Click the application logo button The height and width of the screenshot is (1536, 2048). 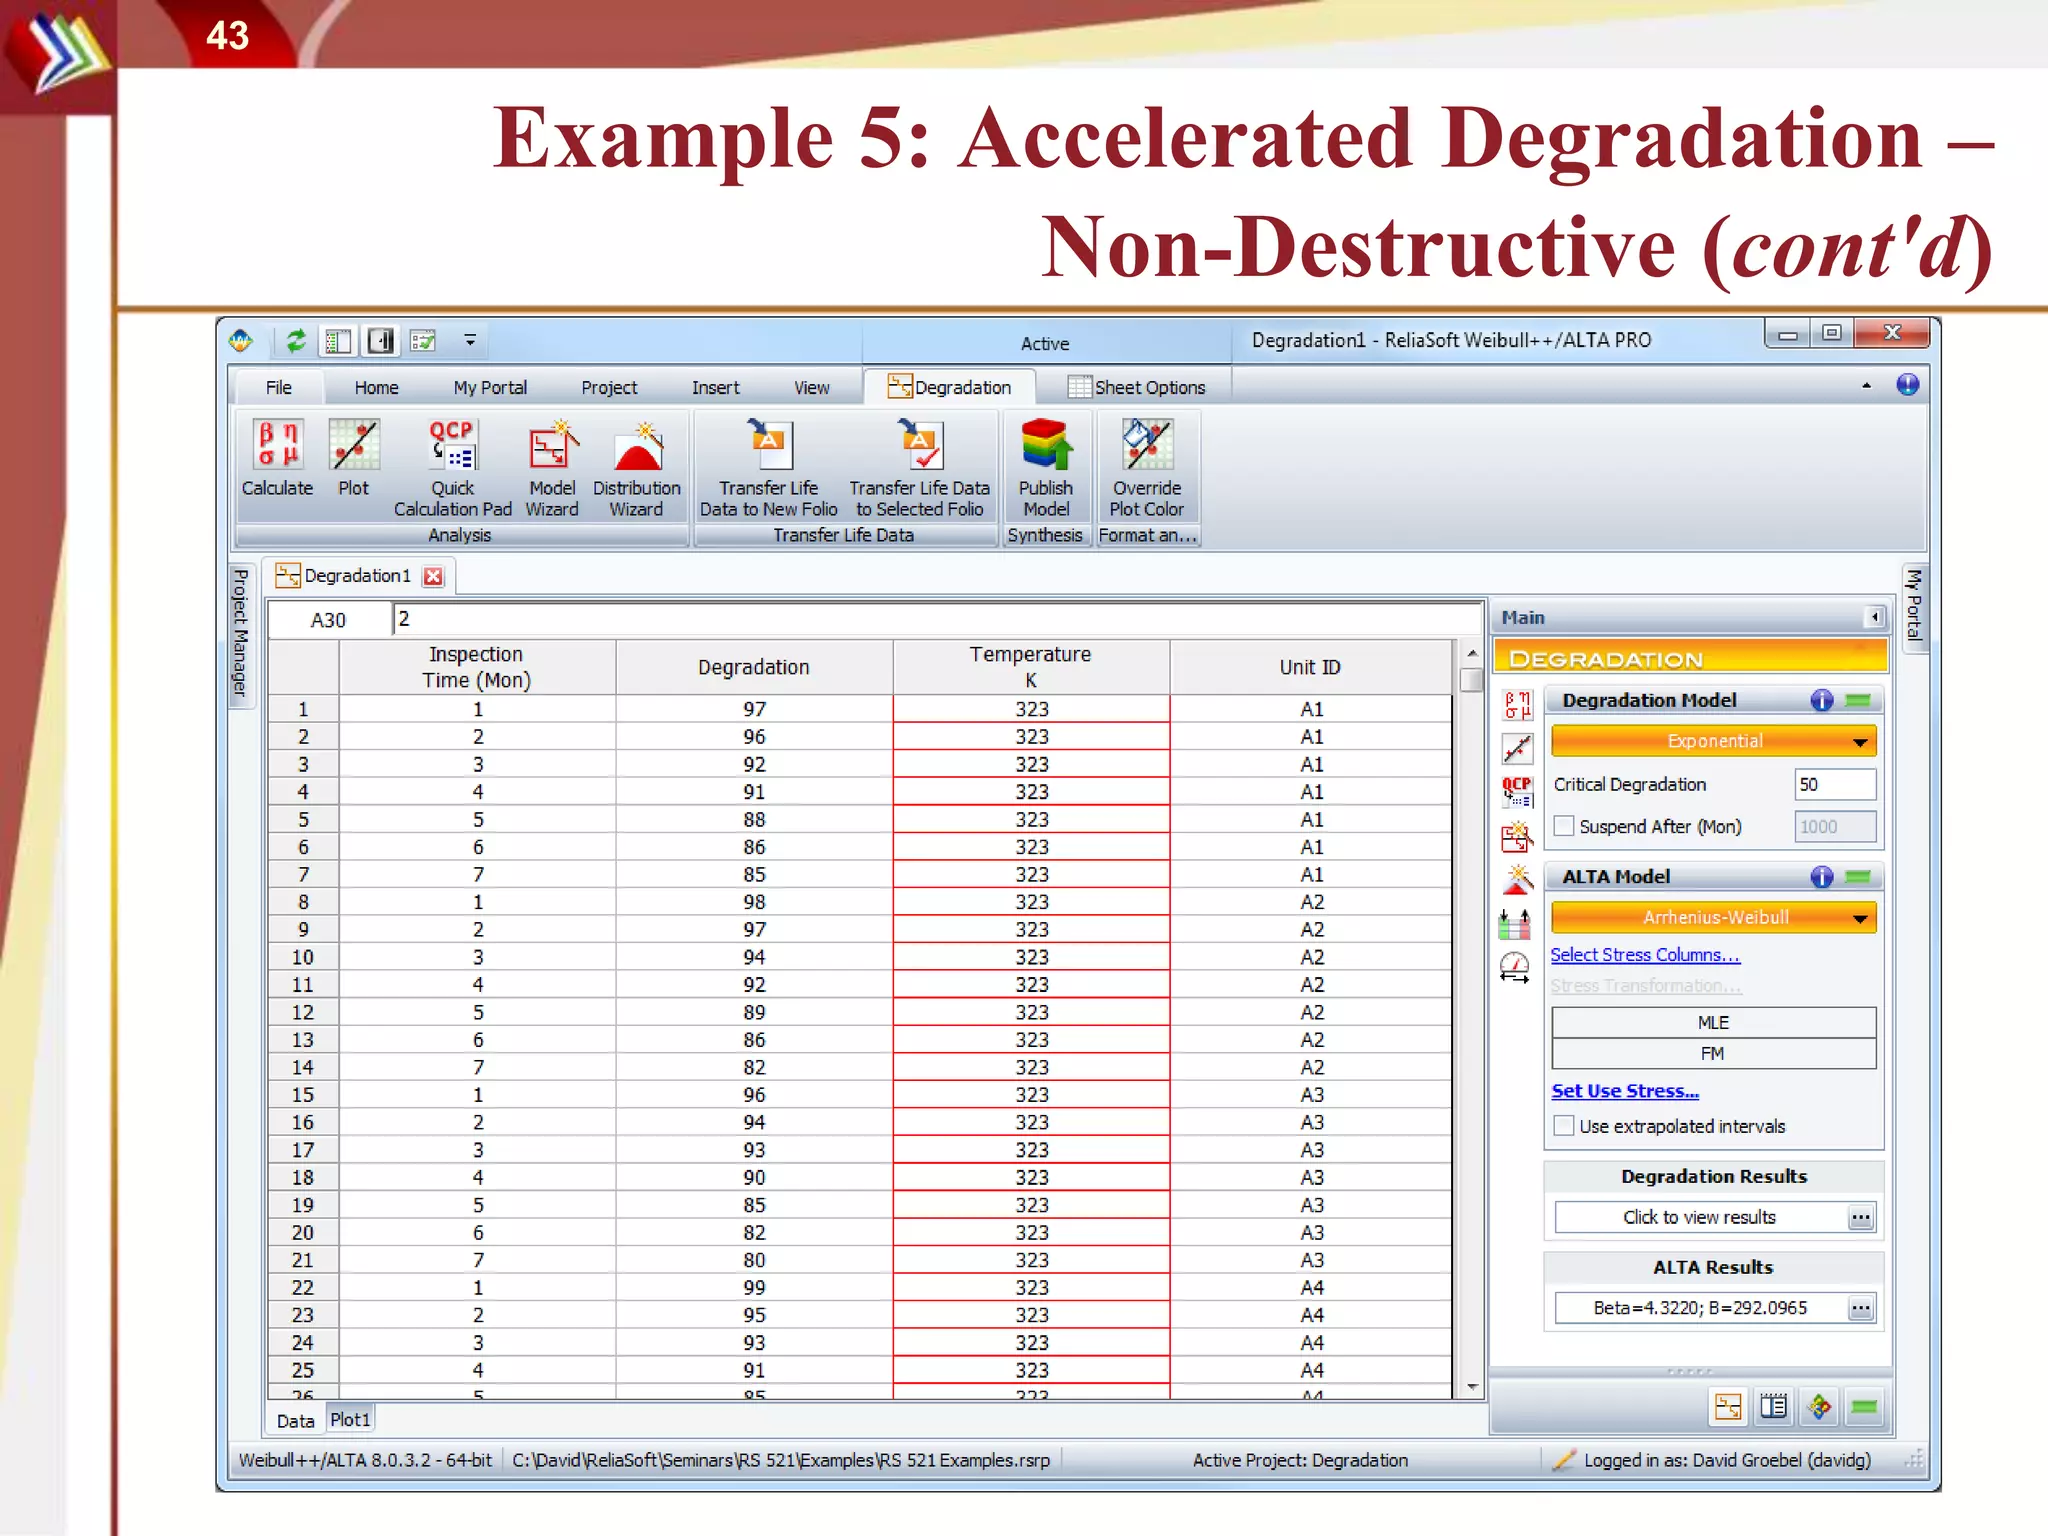pyautogui.click(x=241, y=341)
